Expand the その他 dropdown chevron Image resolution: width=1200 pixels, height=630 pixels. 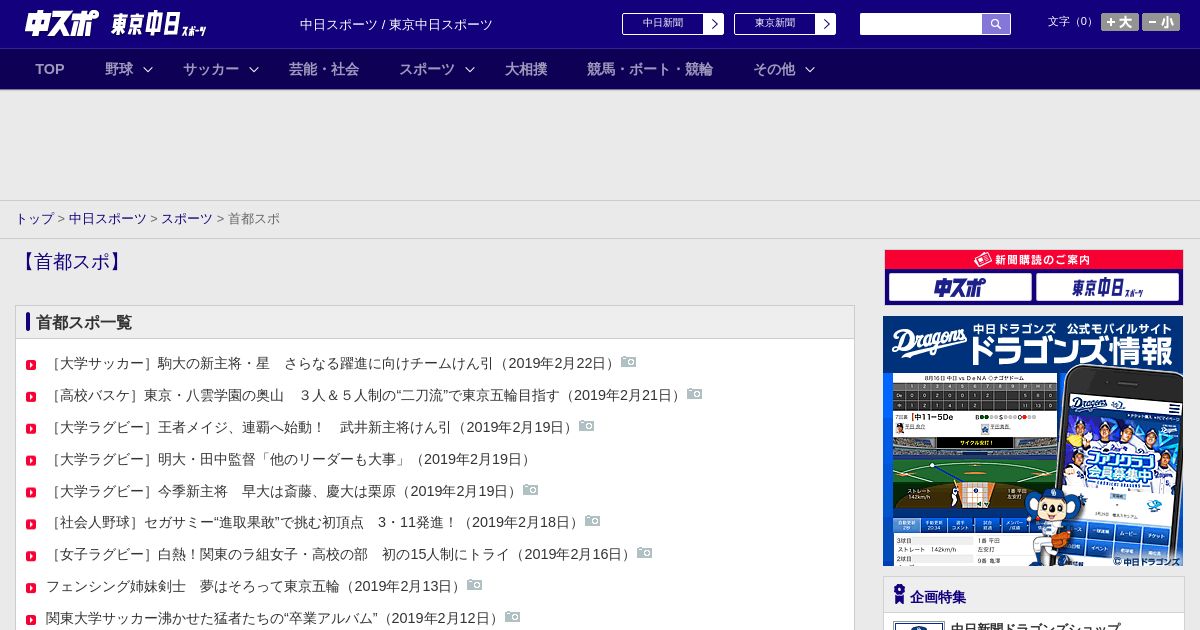[x=810, y=69]
